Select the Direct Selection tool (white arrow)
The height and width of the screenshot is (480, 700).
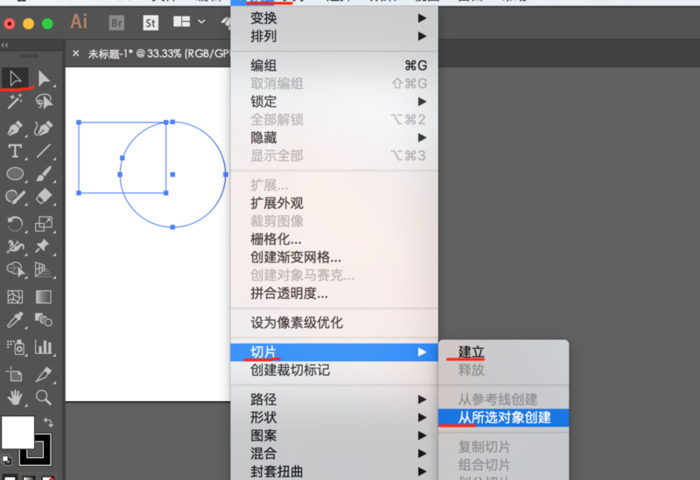click(x=44, y=78)
